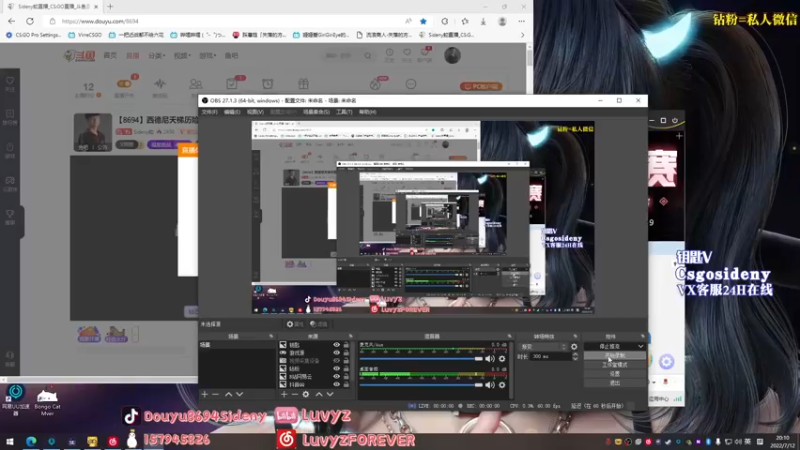Lock the fifth source in Sources list
This screenshot has height=450, width=800.
click(346, 377)
